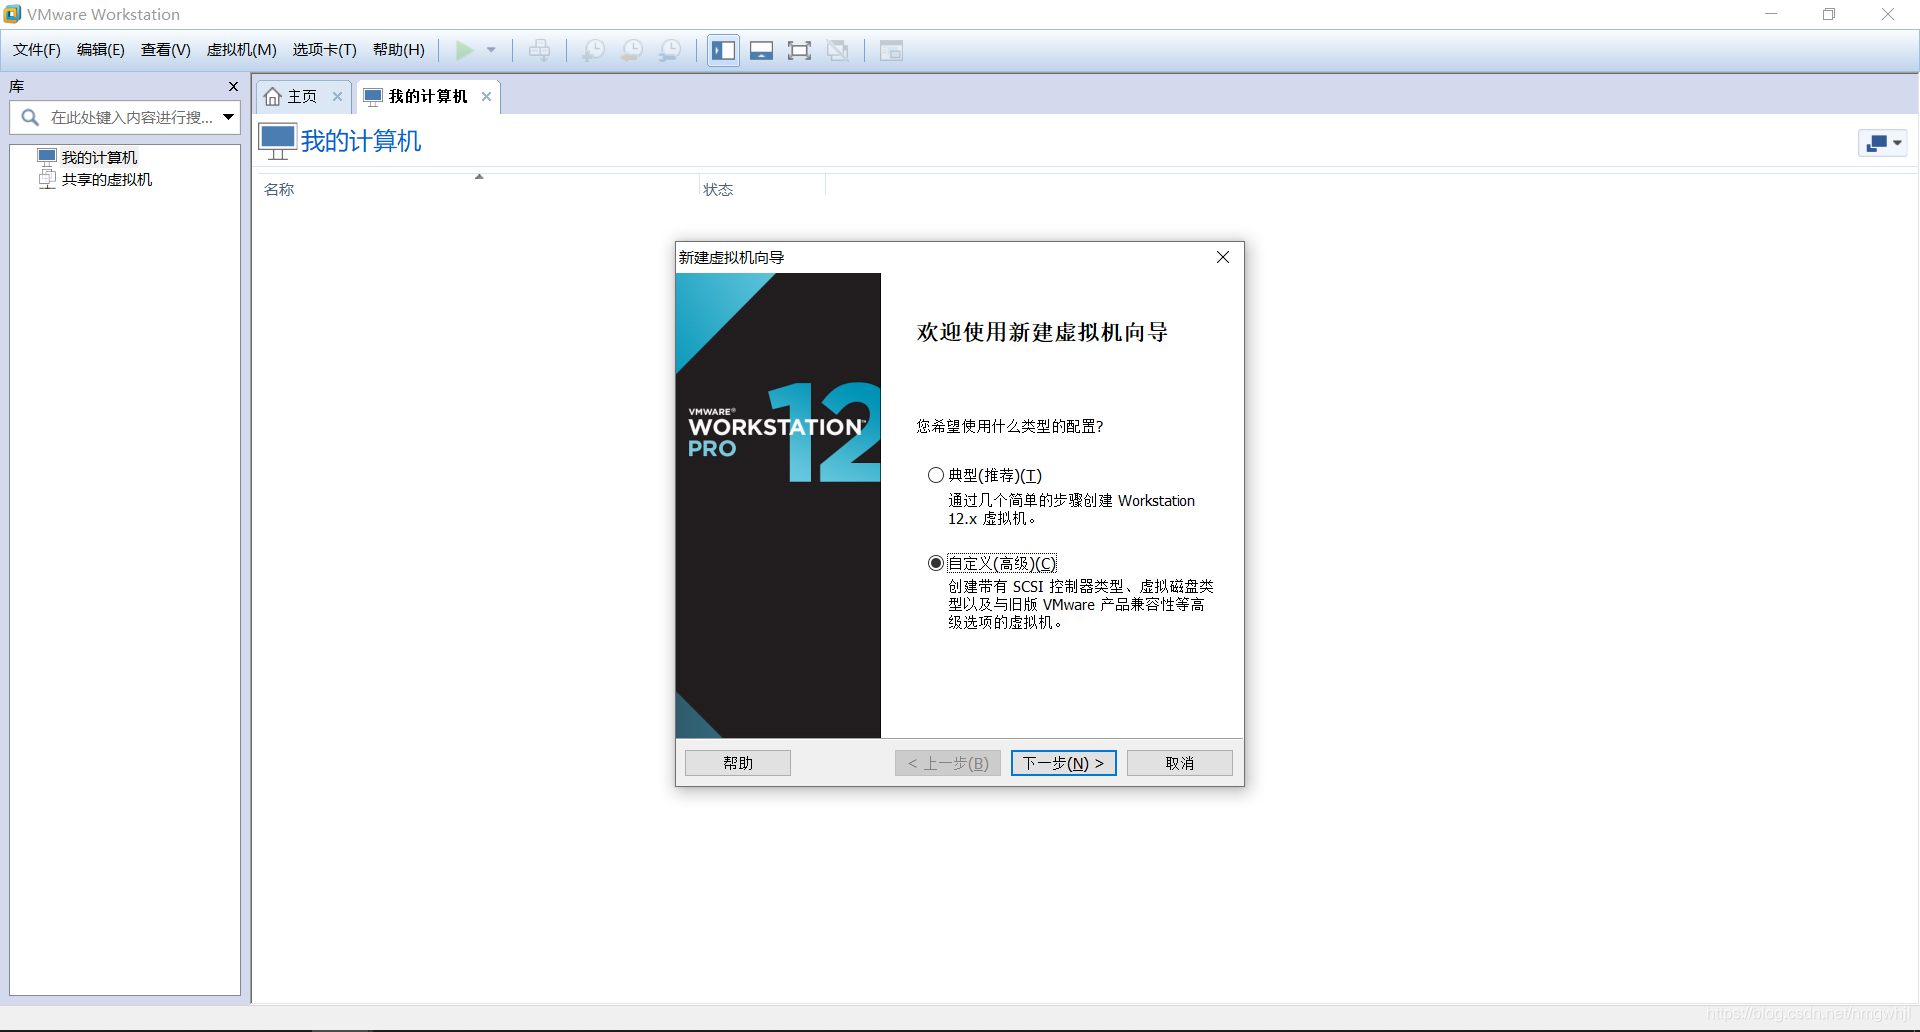Close the 库 library panel

coord(233,86)
